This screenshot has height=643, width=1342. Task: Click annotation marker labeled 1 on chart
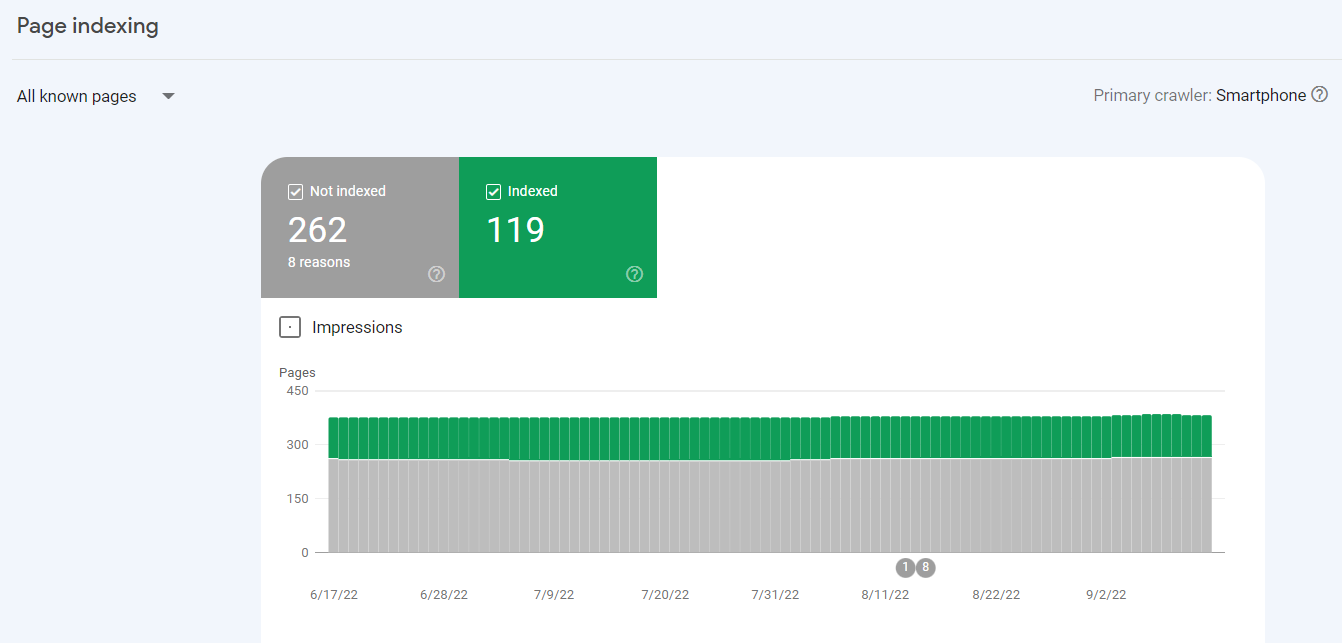click(x=906, y=568)
